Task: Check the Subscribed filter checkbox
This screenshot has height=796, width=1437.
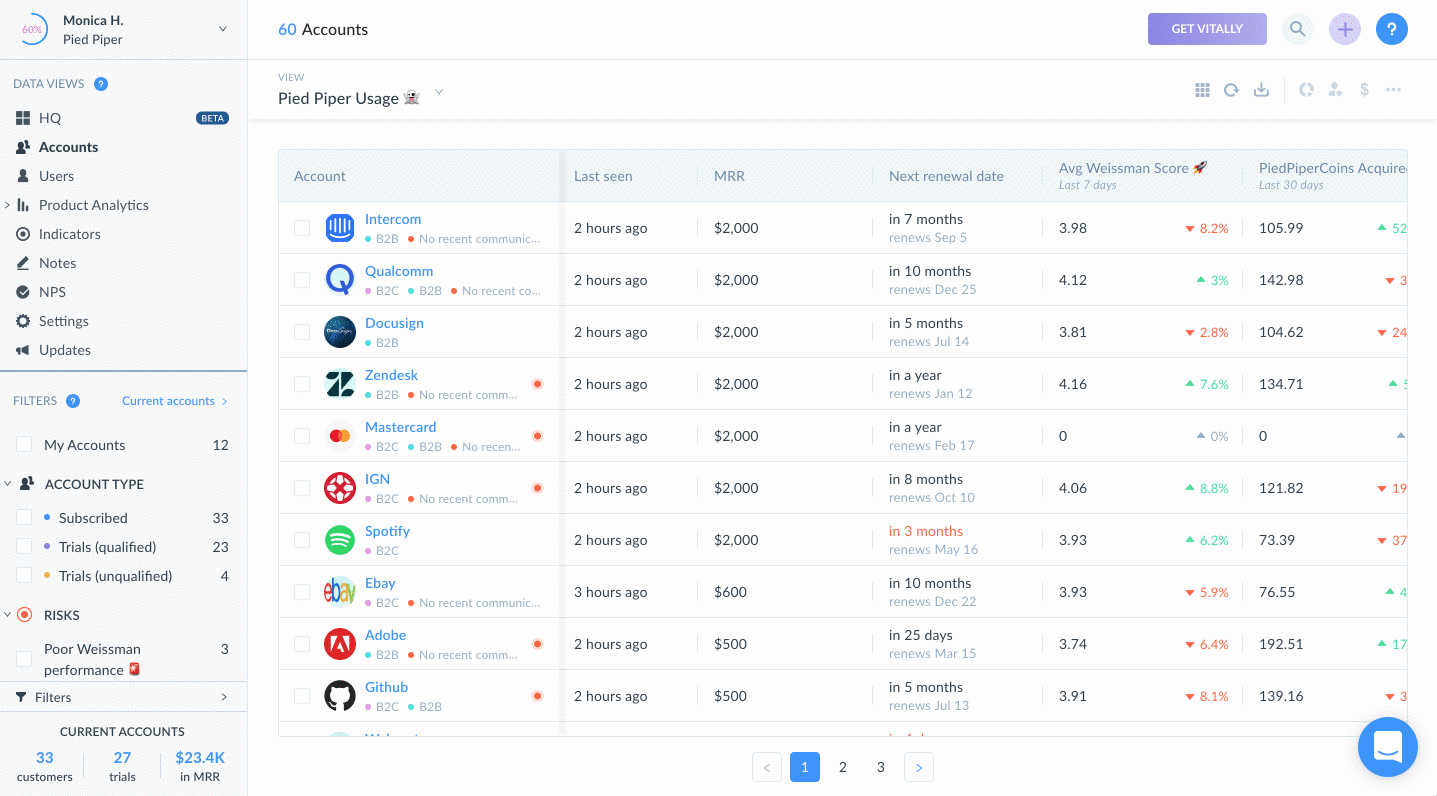Action: [x=24, y=518]
